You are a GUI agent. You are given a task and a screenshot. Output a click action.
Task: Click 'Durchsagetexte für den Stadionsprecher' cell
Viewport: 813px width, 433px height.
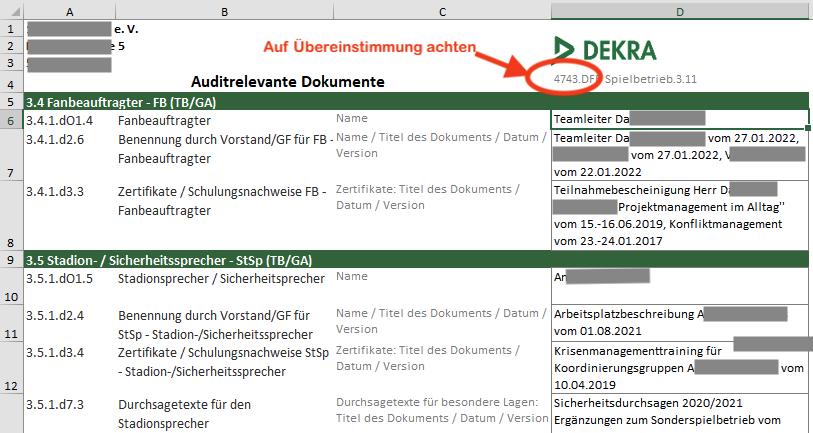coord(222,414)
